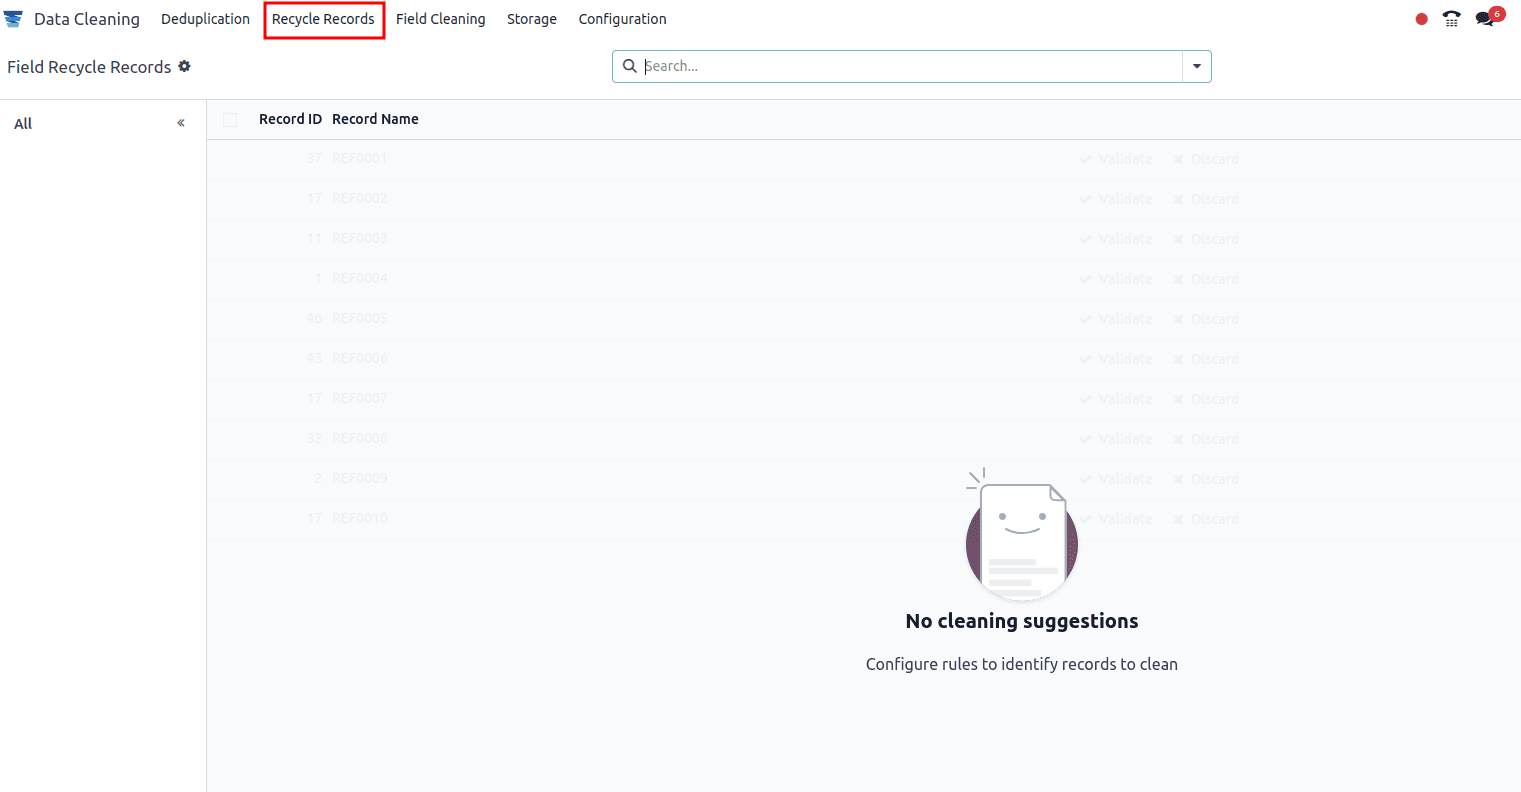This screenshot has width=1521, height=792.
Task: Discard the suggestion for record REF0010
Action: pyautogui.click(x=1213, y=518)
